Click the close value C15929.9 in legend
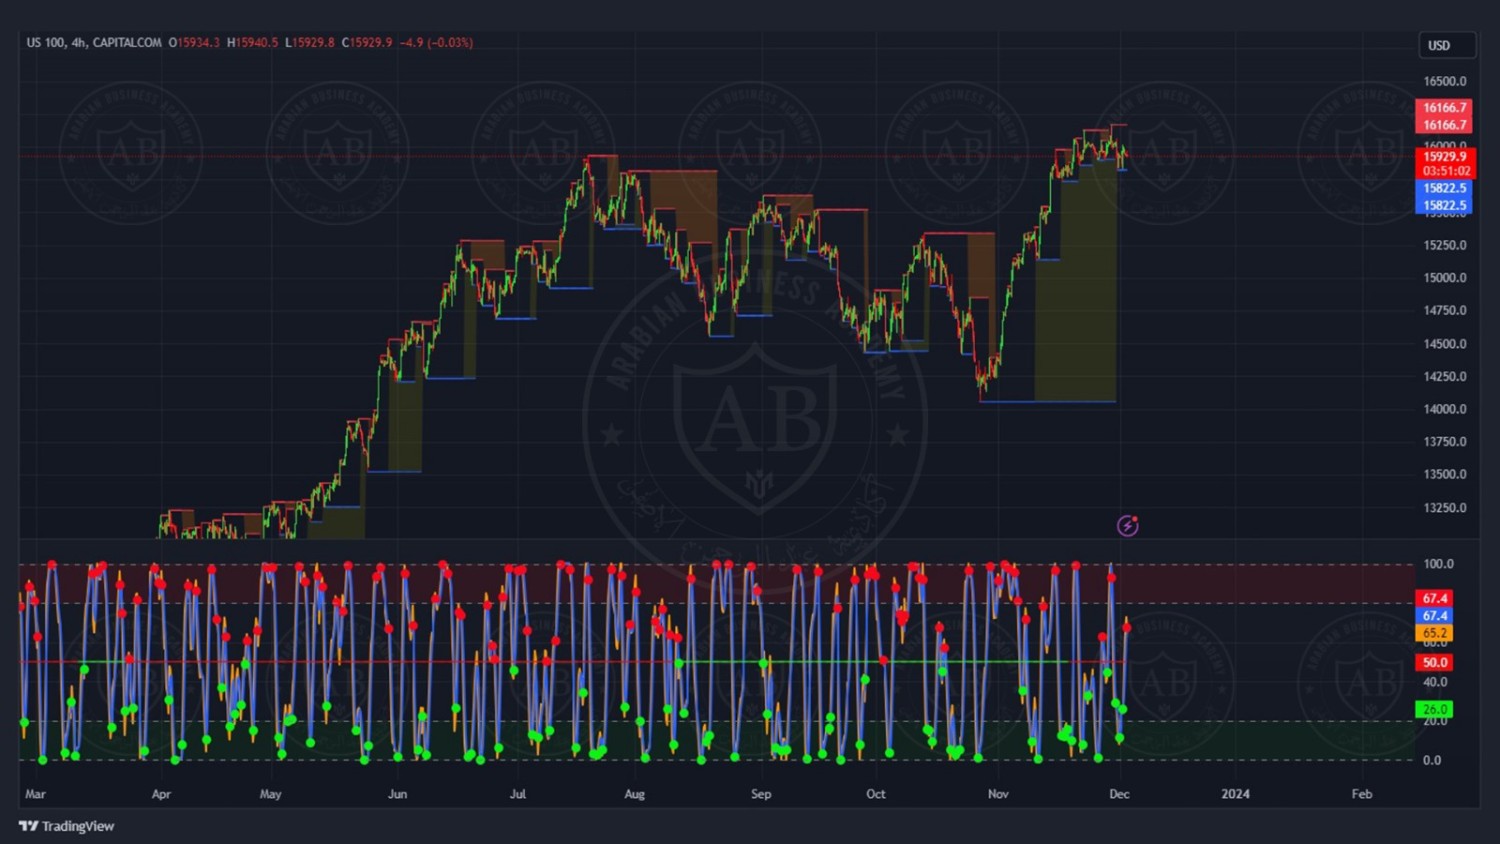 (367, 43)
